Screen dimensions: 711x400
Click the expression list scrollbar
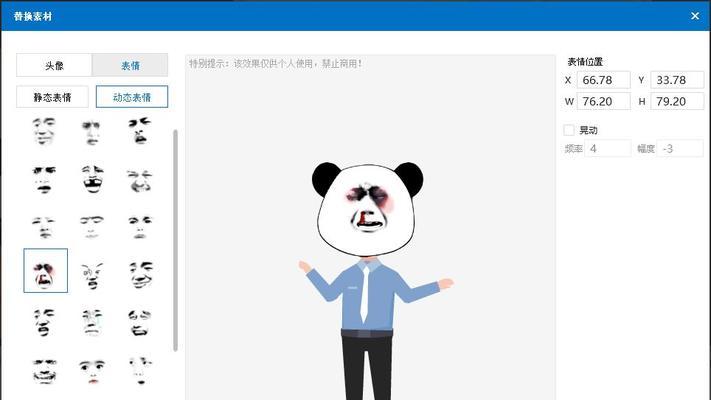[x=175, y=240]
